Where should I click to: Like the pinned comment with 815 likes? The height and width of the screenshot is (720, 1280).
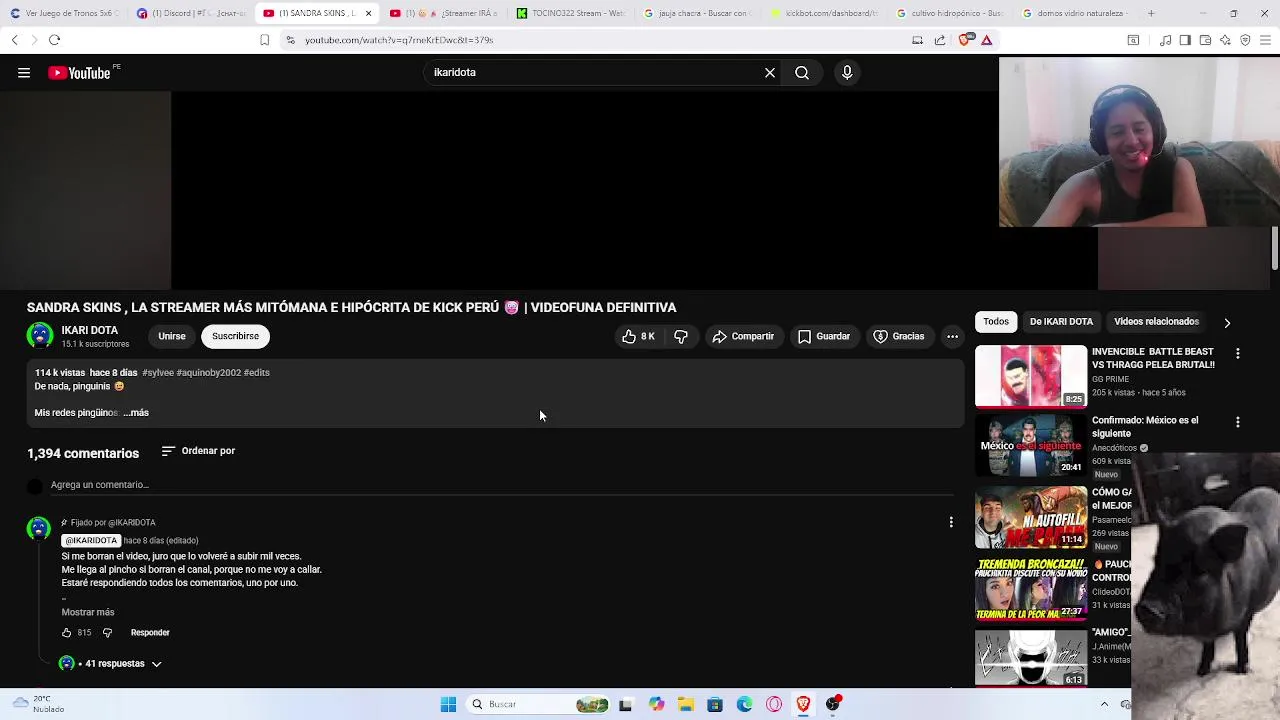[67, 633]
